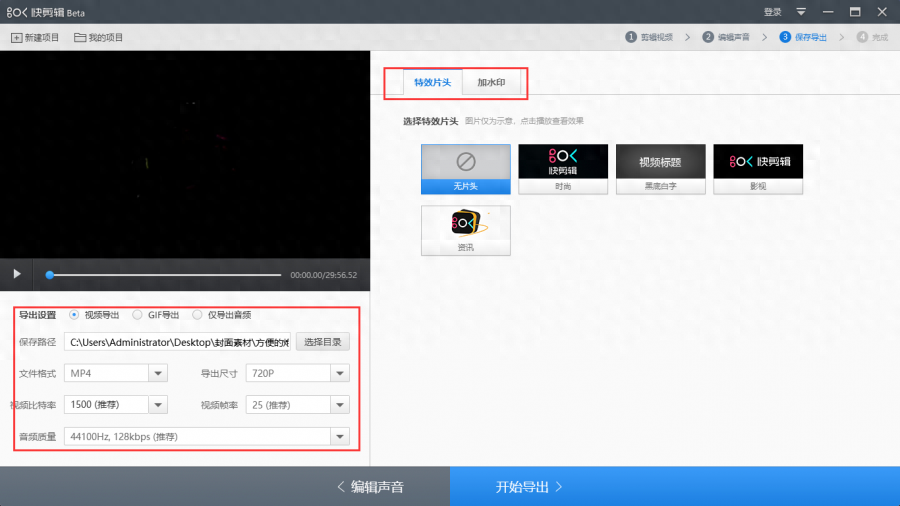The height and width of the screenshot is (506, 900).
Task: Open 我的项目 folder icon
Action: 80,37
